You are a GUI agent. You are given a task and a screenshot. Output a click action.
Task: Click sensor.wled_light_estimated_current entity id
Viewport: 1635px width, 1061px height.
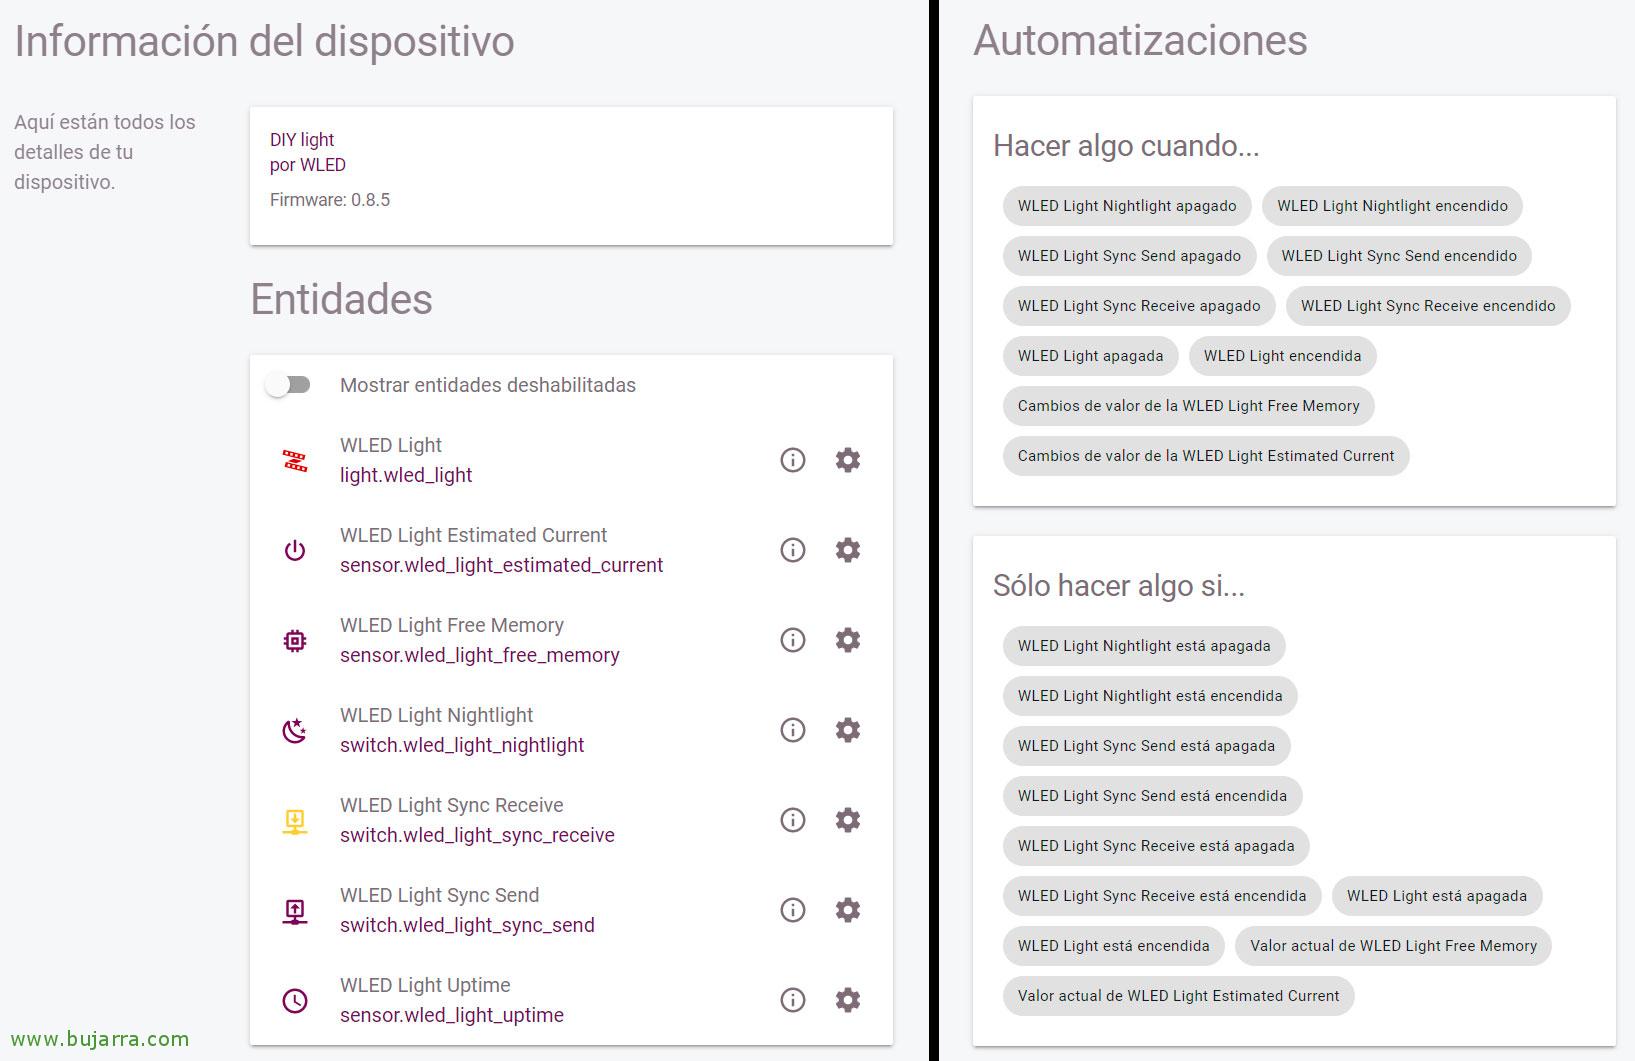pos(501,566)
